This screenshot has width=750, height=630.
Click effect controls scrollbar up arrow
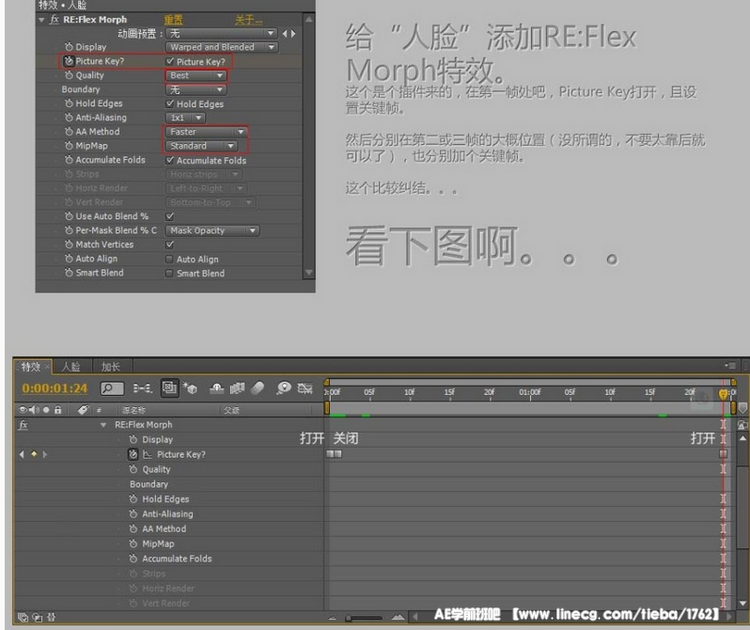(x=309, y=20)
